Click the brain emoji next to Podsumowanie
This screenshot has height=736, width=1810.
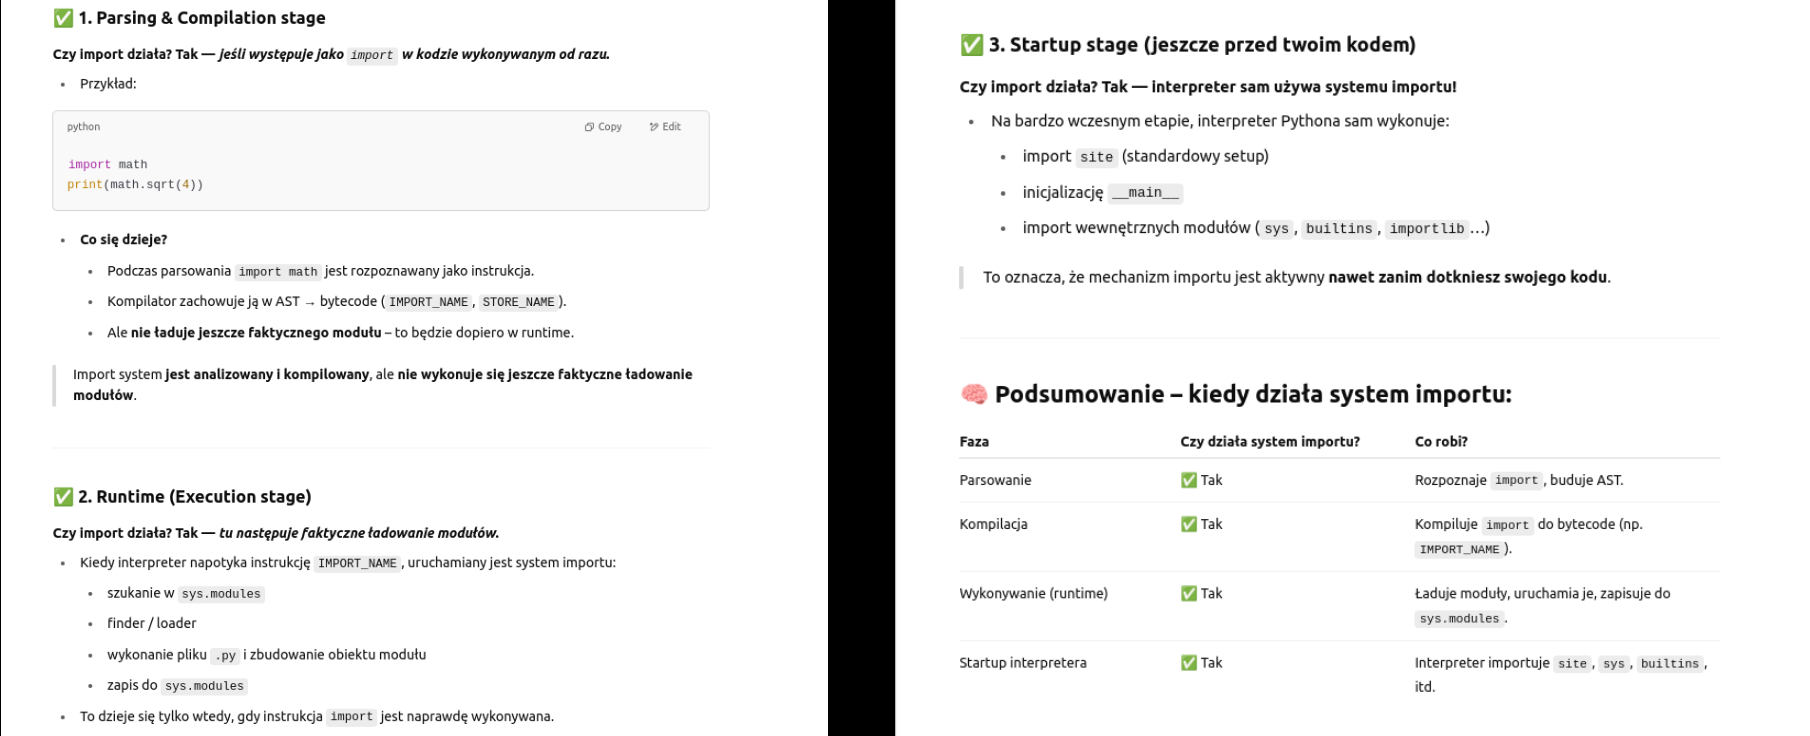point(973,394)
